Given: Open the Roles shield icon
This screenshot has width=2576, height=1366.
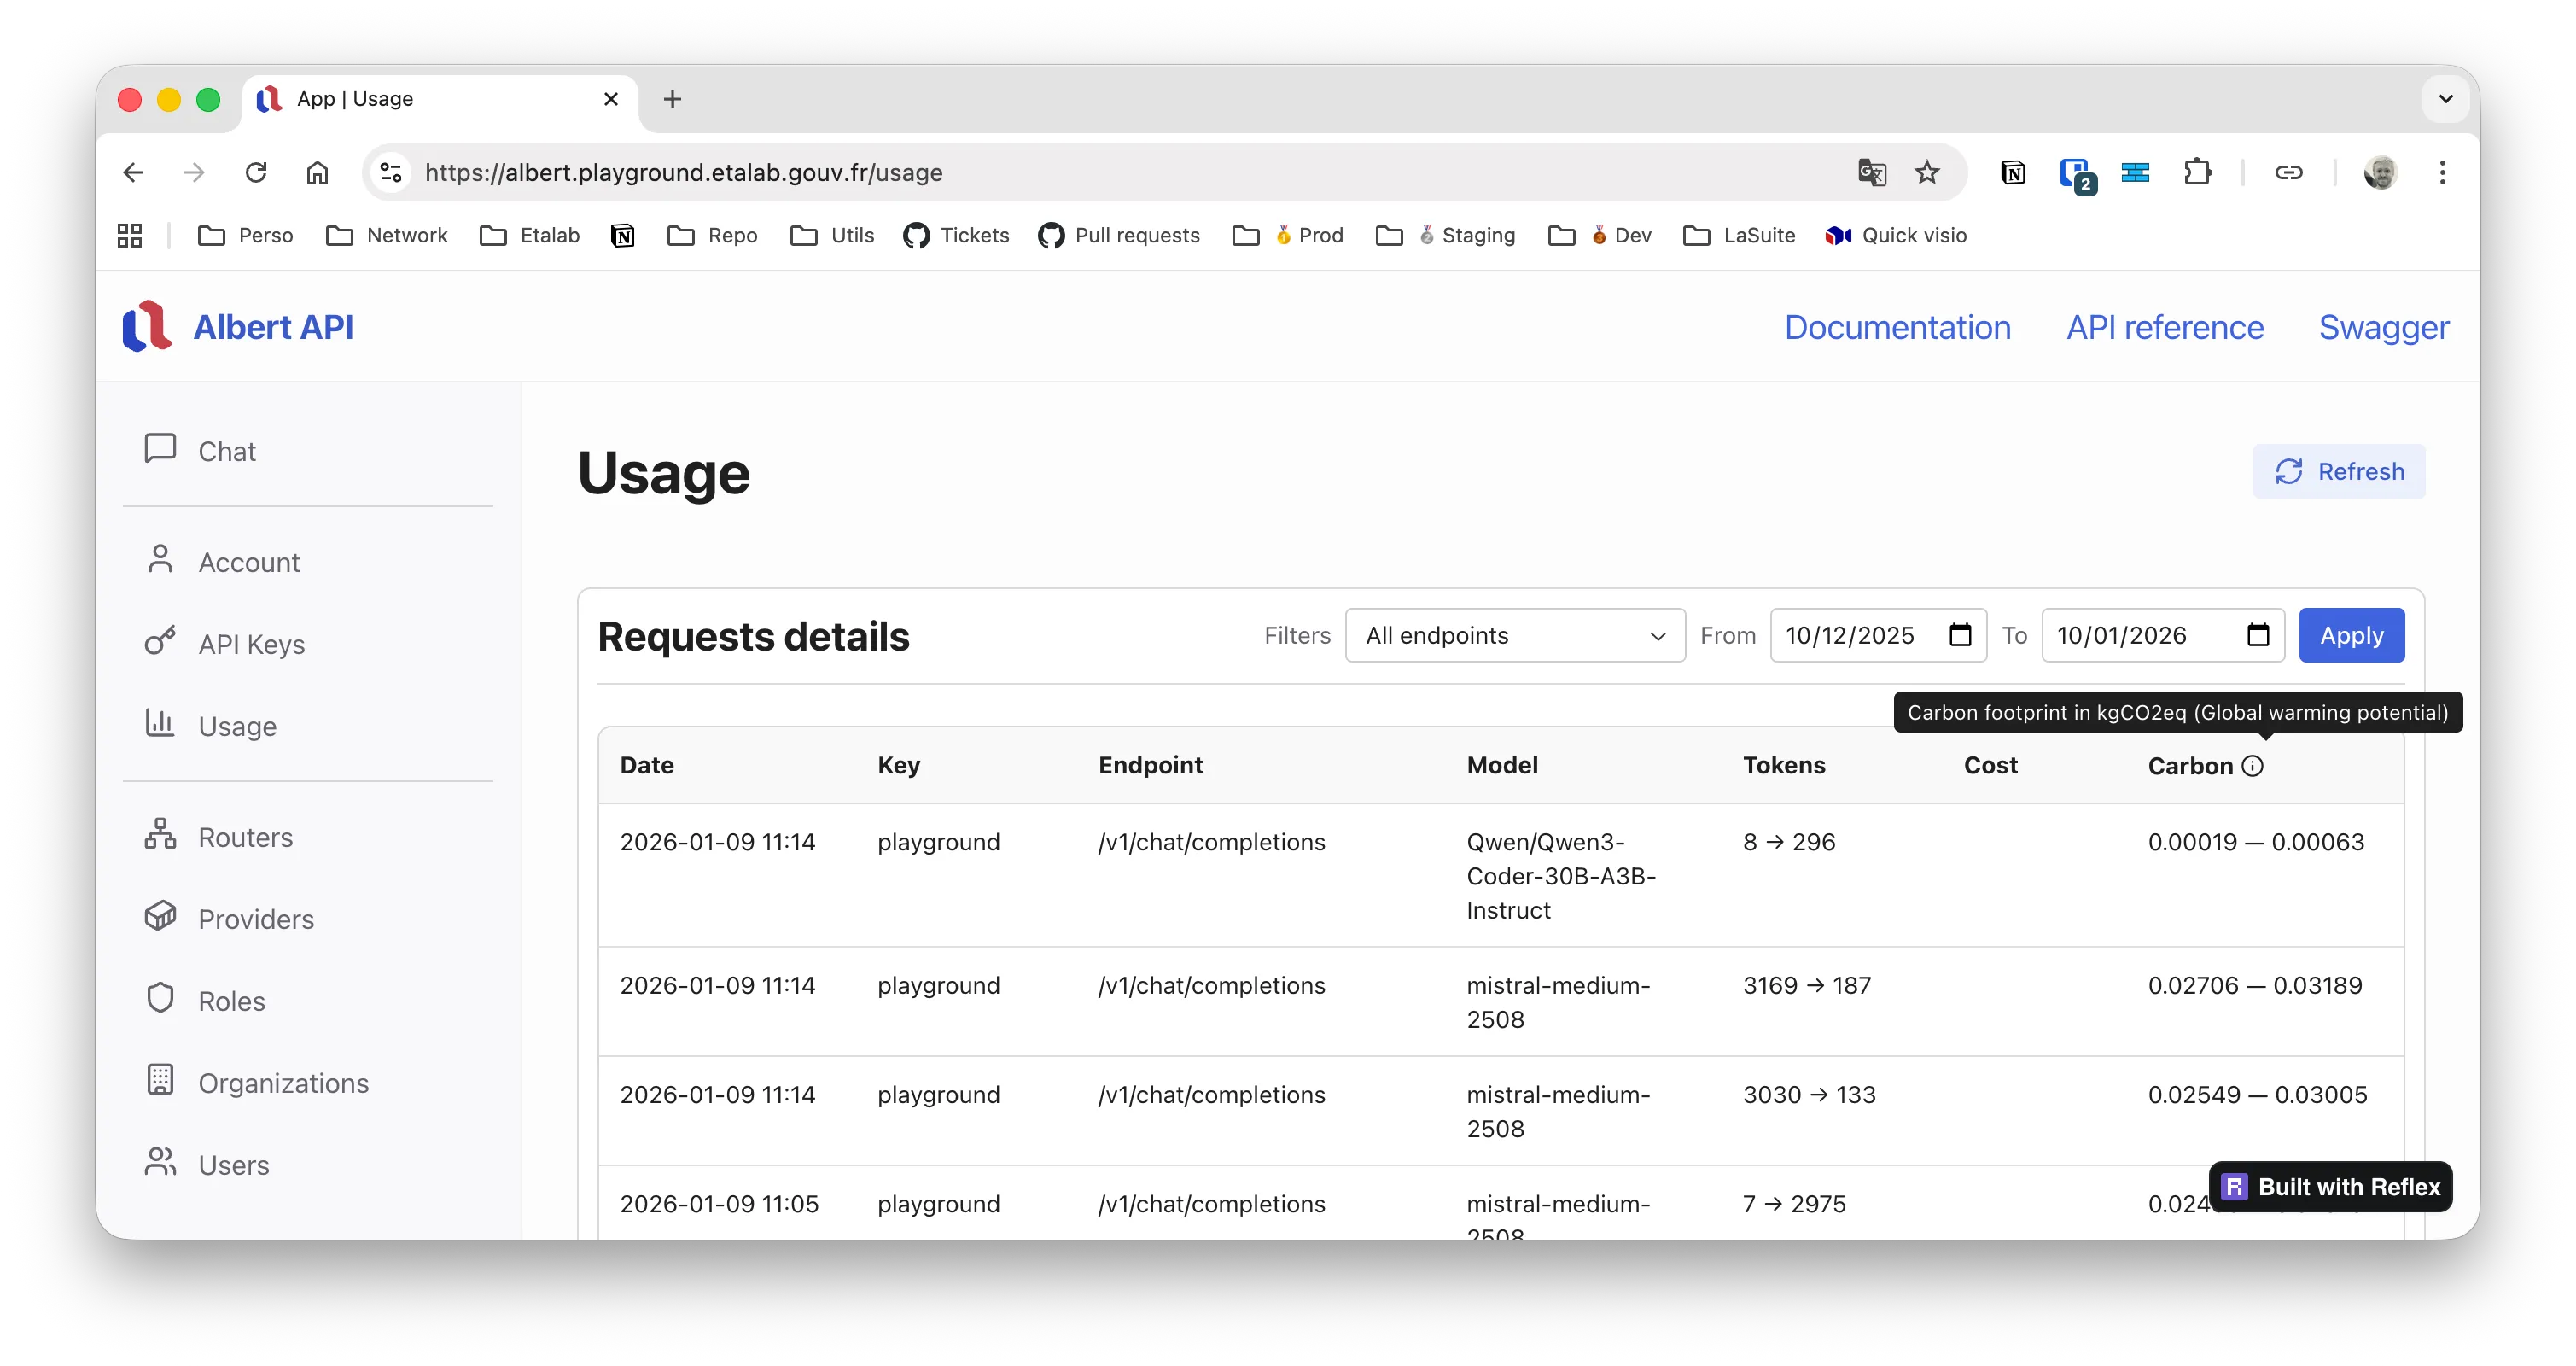Looking at the screenshot, I should (161, 998).
